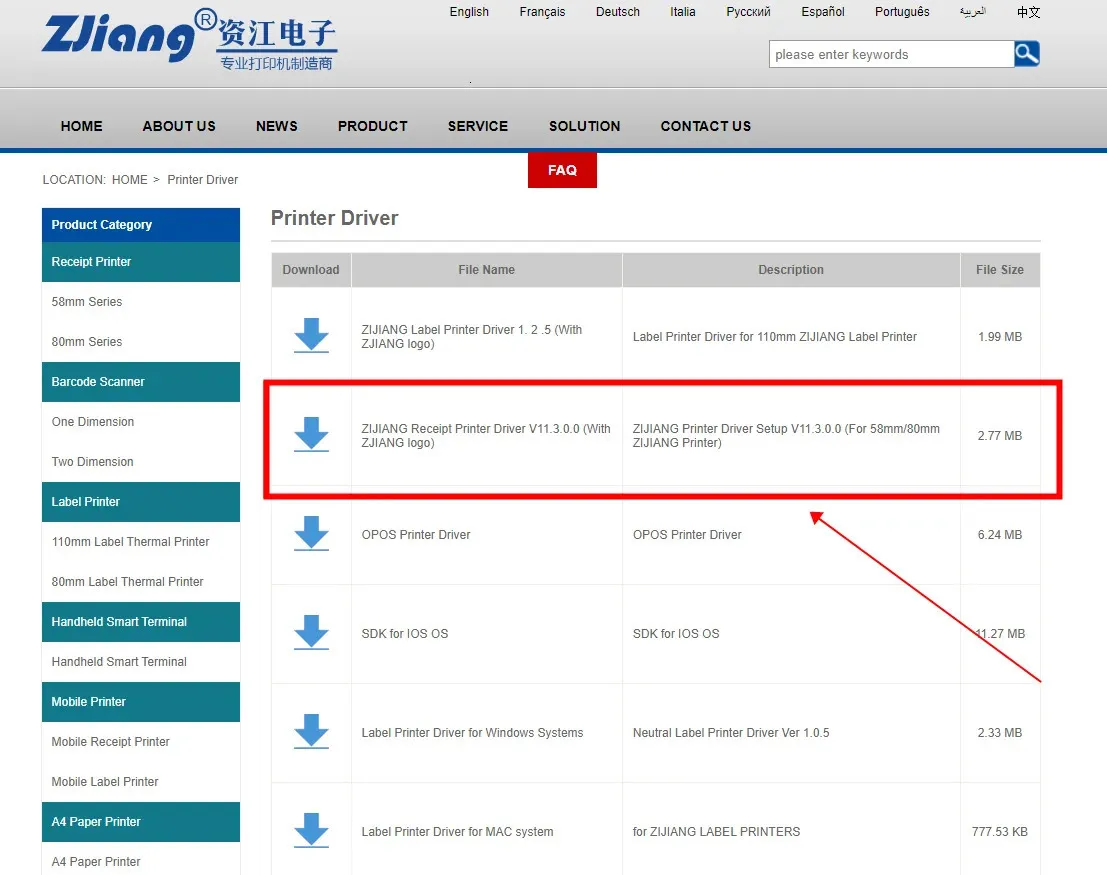
Task: Select the Mobile Printer category heading
Action: (x=89, y=701)
